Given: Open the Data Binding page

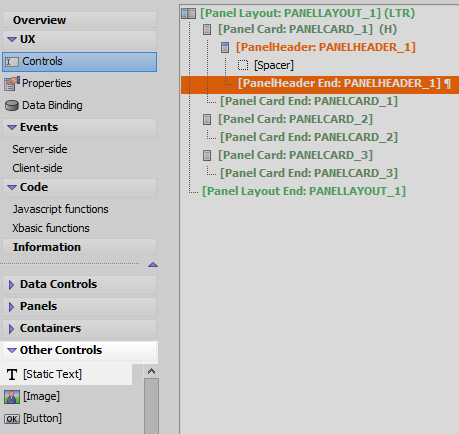Looking at the screenshot, I should point(52,105).
